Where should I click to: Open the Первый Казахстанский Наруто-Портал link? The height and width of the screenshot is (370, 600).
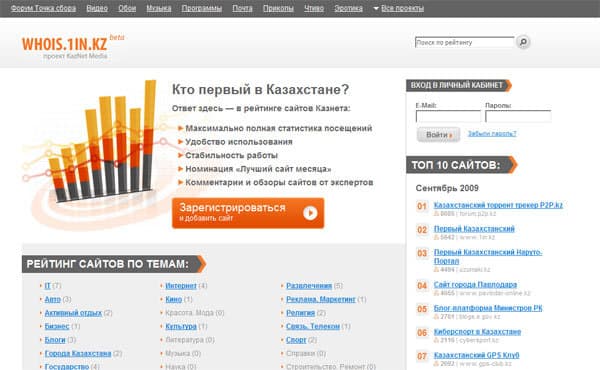[488, 256]
